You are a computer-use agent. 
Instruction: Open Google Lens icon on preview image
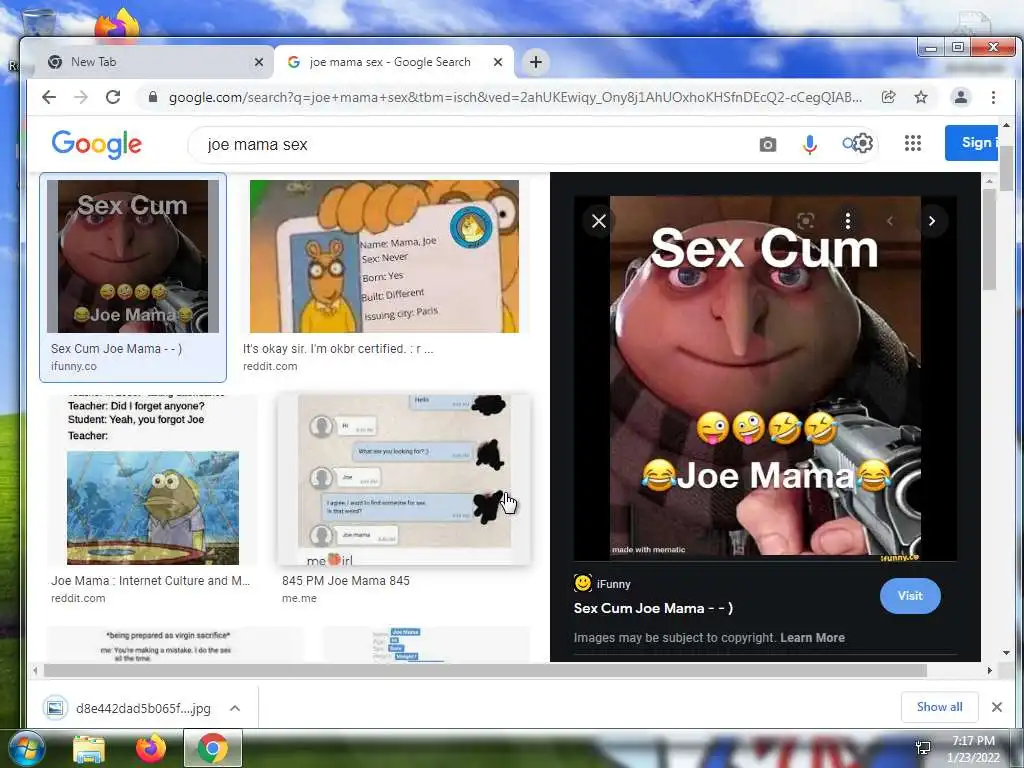805,221
